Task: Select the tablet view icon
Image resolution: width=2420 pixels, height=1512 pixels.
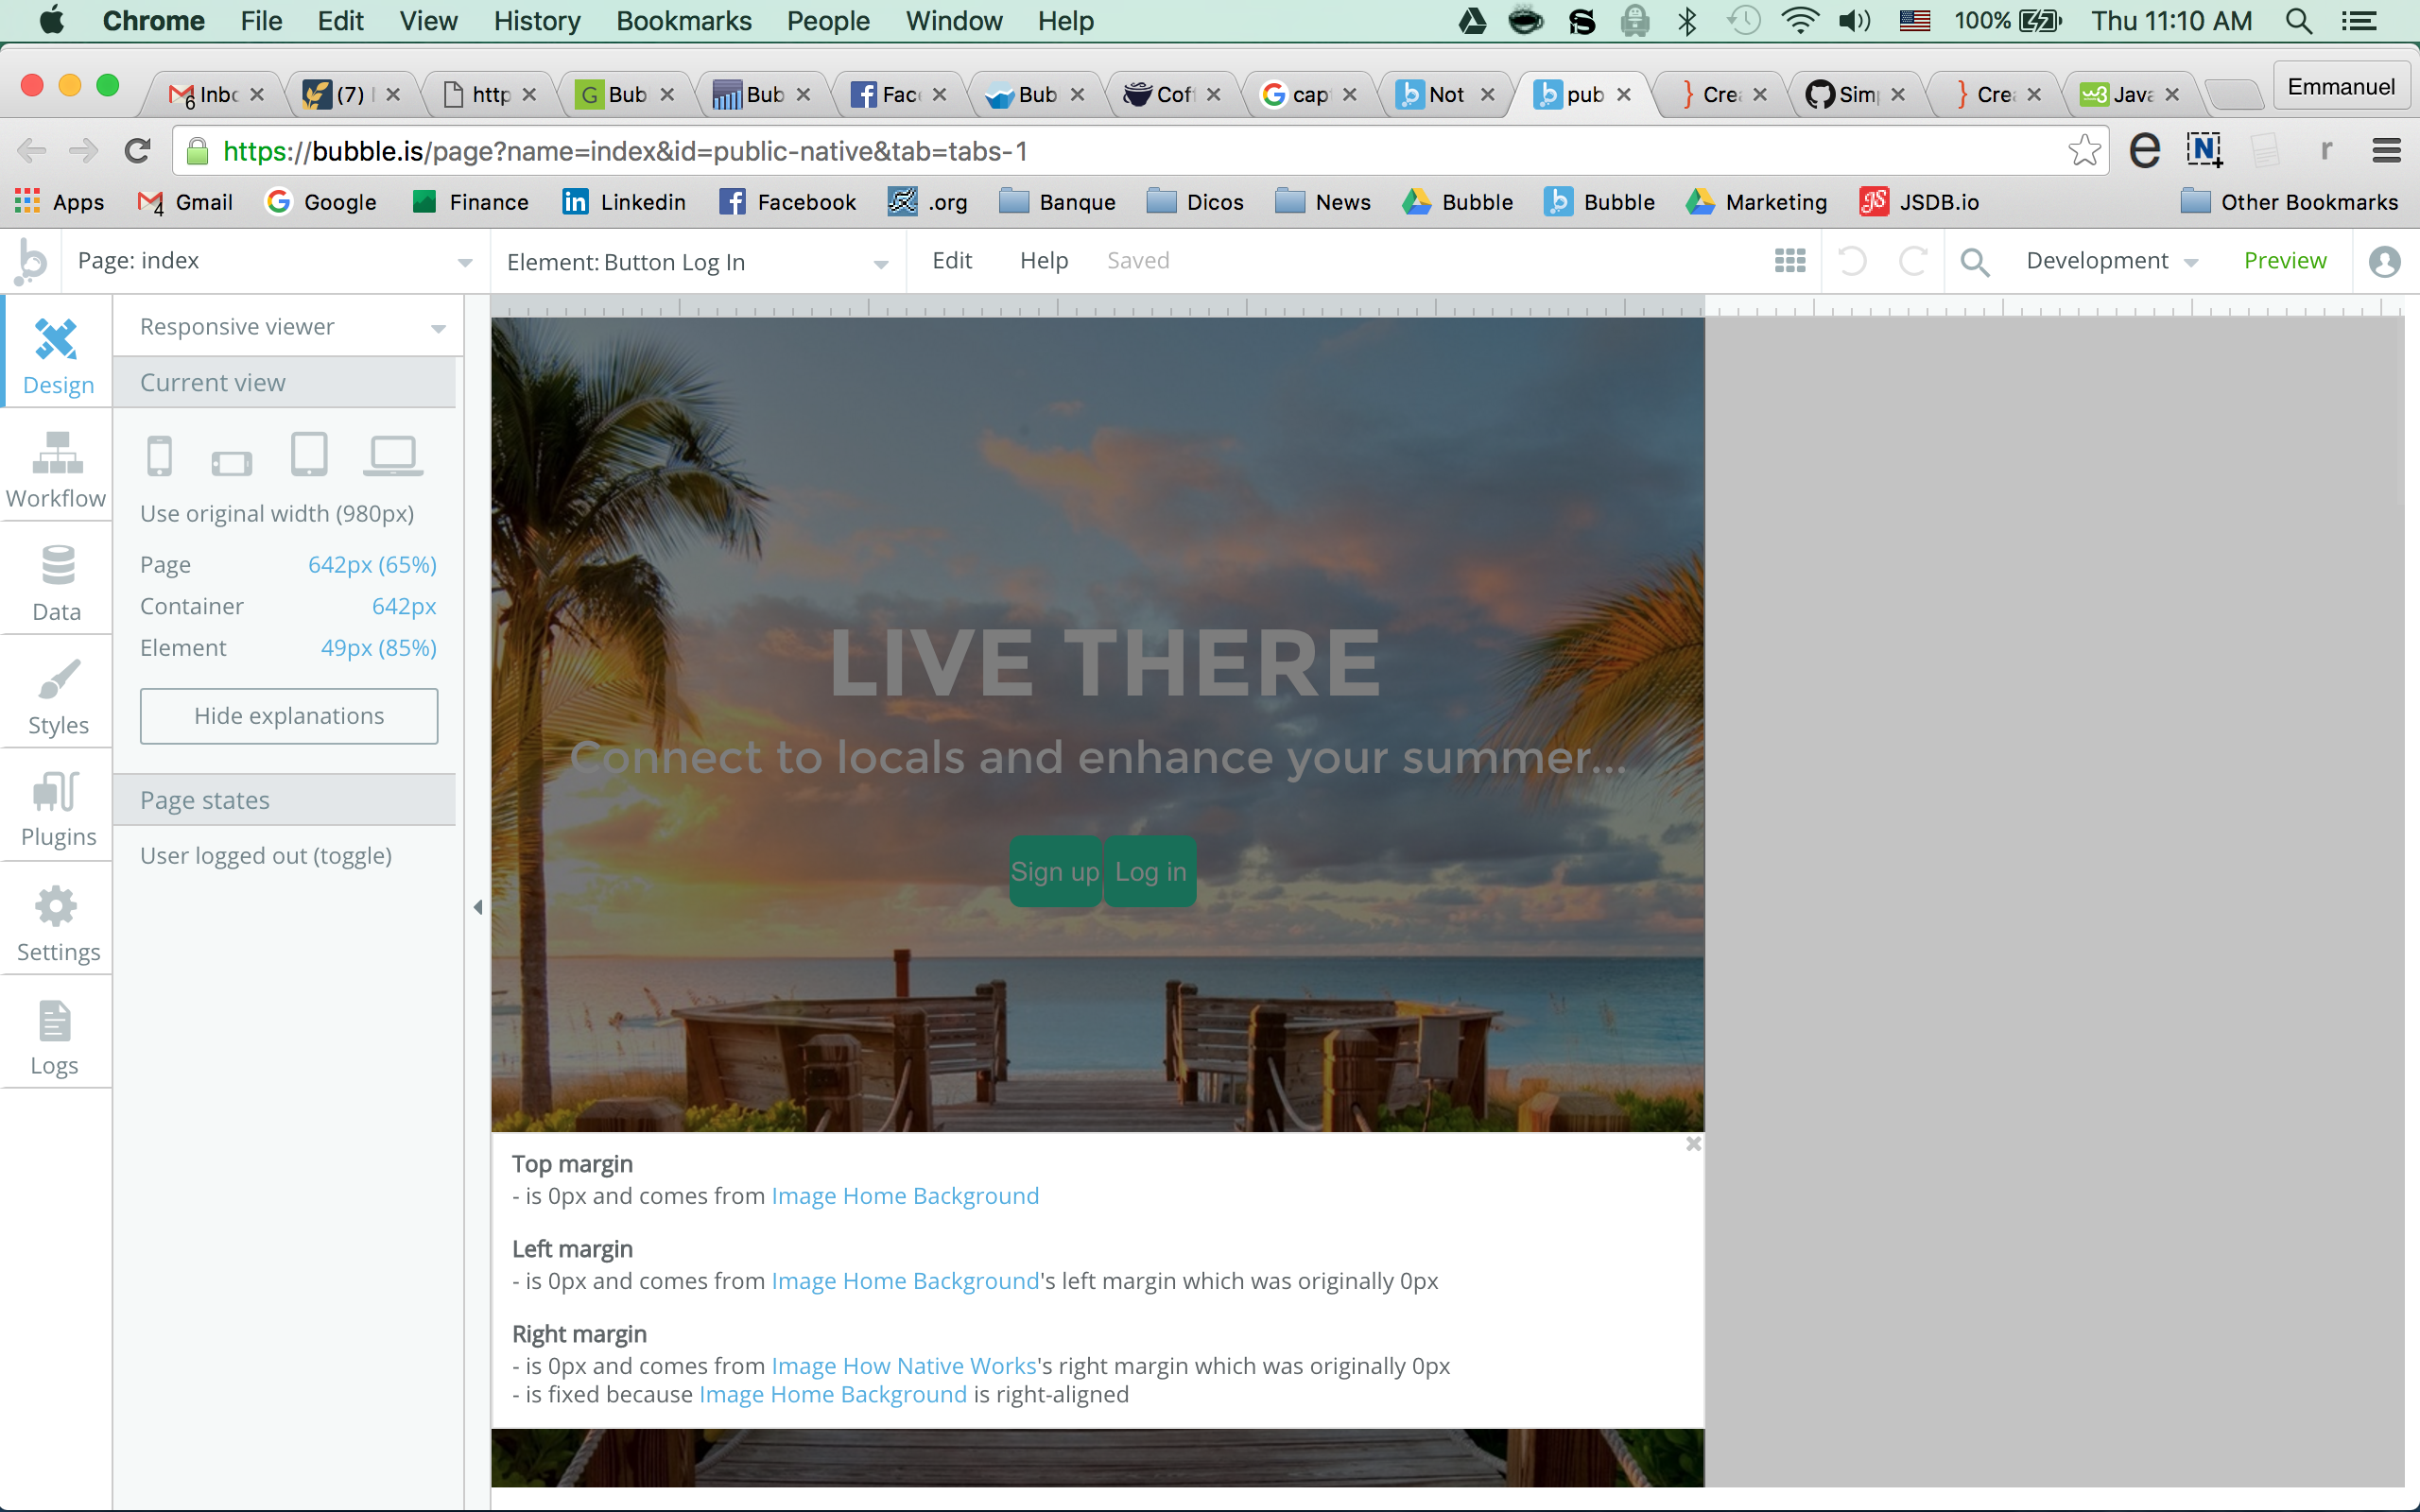Action: tap(309, 455)
